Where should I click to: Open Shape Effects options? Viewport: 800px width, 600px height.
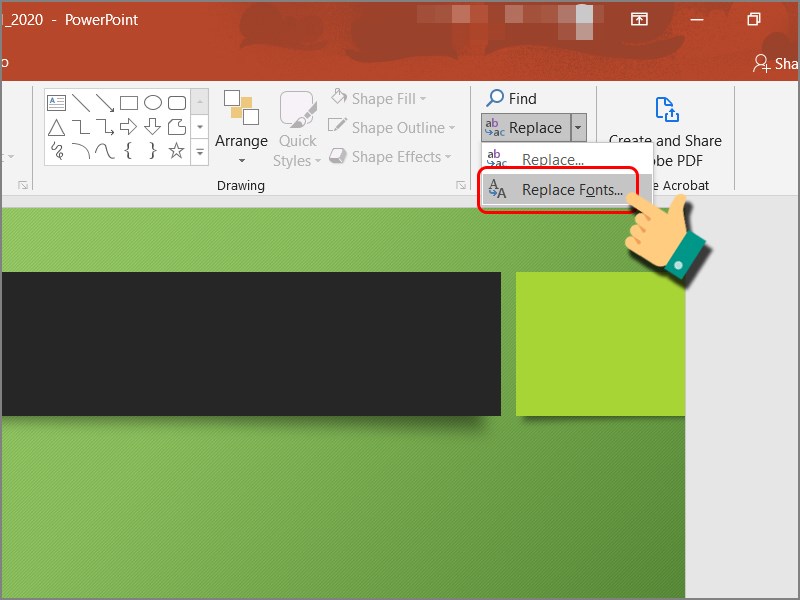(390, 156)
